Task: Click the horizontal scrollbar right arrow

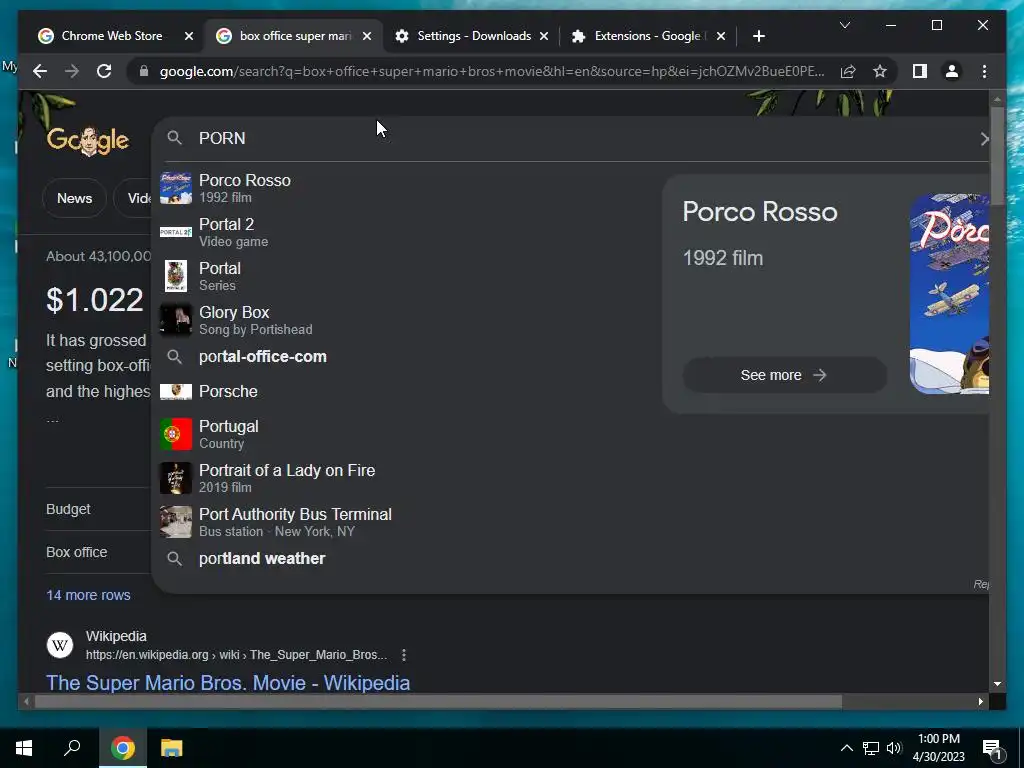Action: click(x=980, y=701)
